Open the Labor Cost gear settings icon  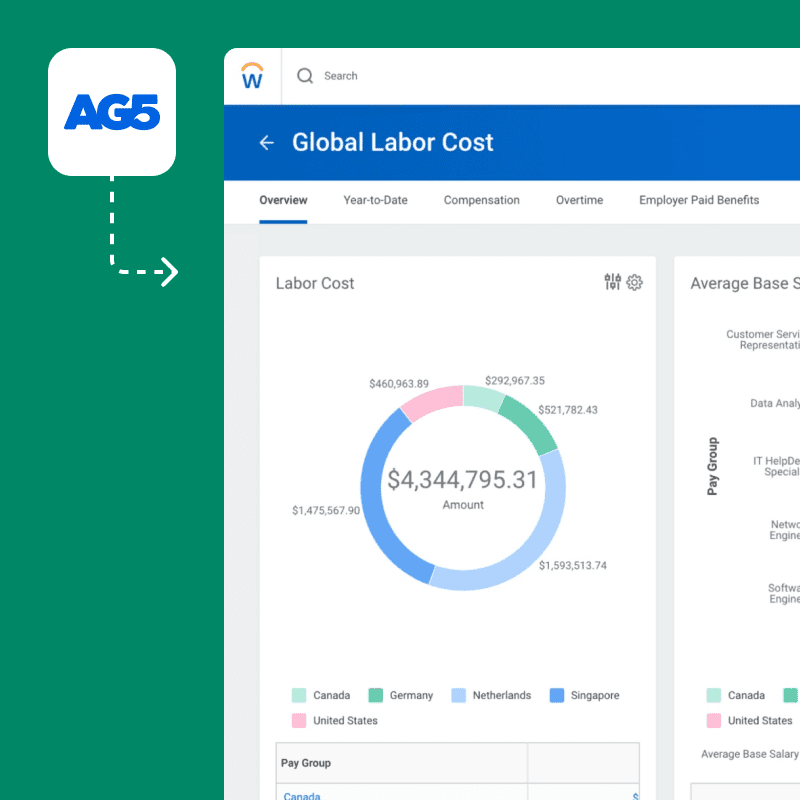635,283
